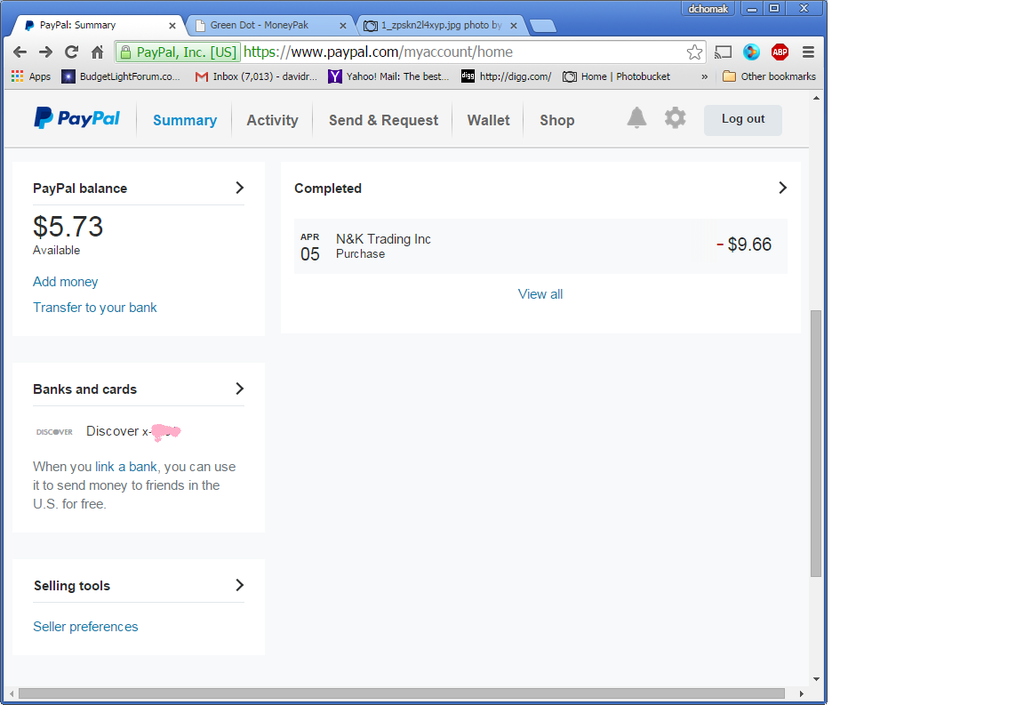The image size is (1024, 705).
Task: Click the browser home icon
Action: pyautogui.click(x=97, y=52)
